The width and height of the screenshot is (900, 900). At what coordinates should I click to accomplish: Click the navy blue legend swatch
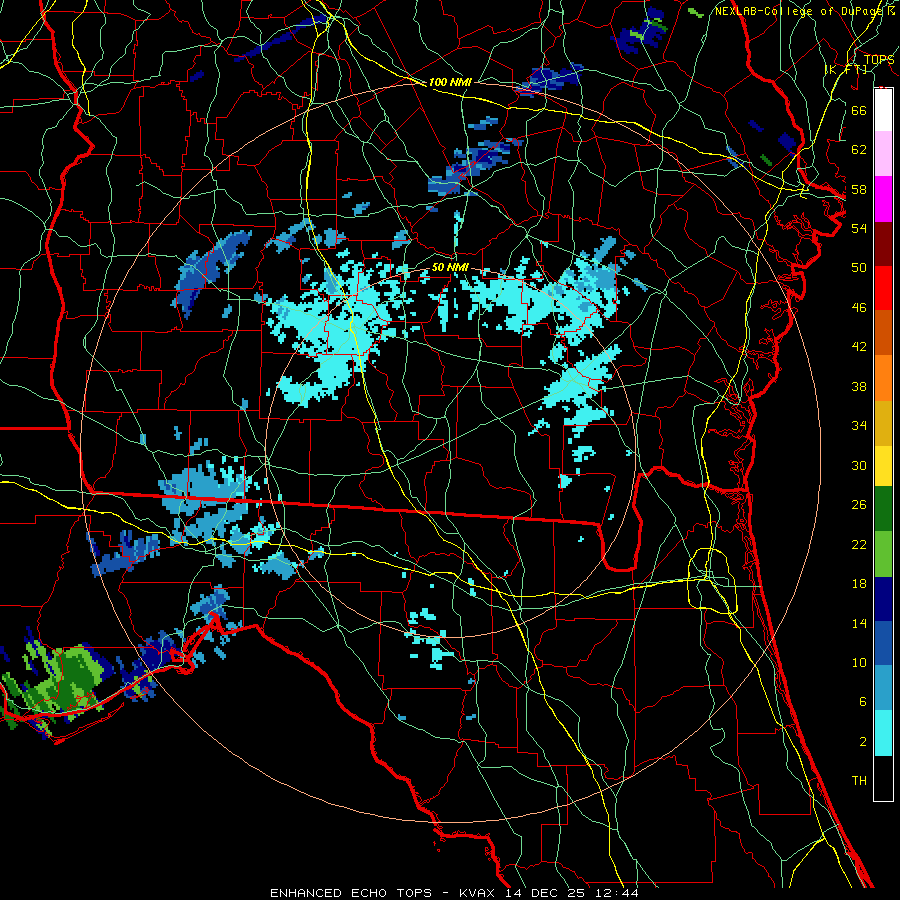coord(883,599)
